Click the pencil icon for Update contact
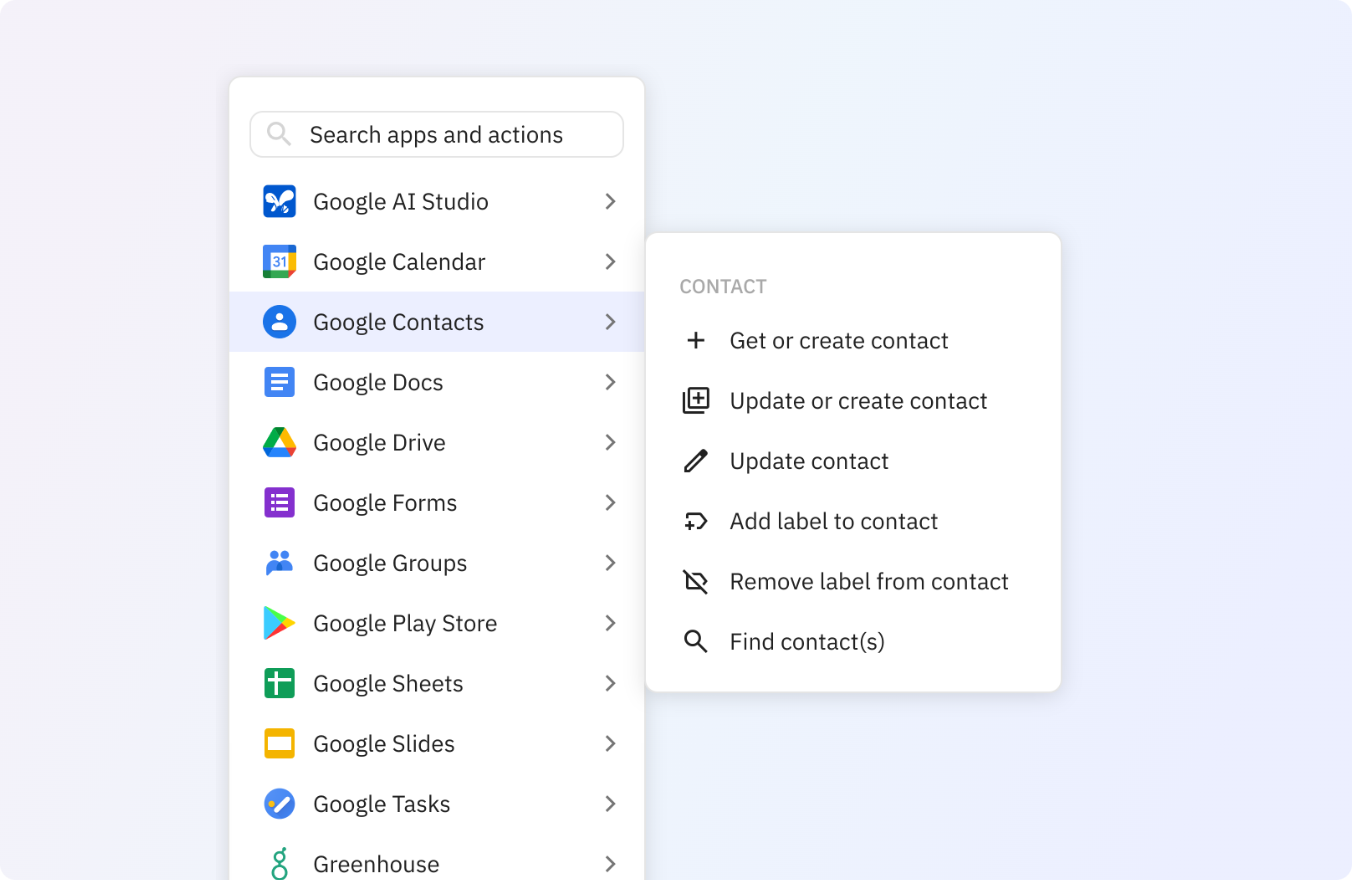 pos(695,461)
